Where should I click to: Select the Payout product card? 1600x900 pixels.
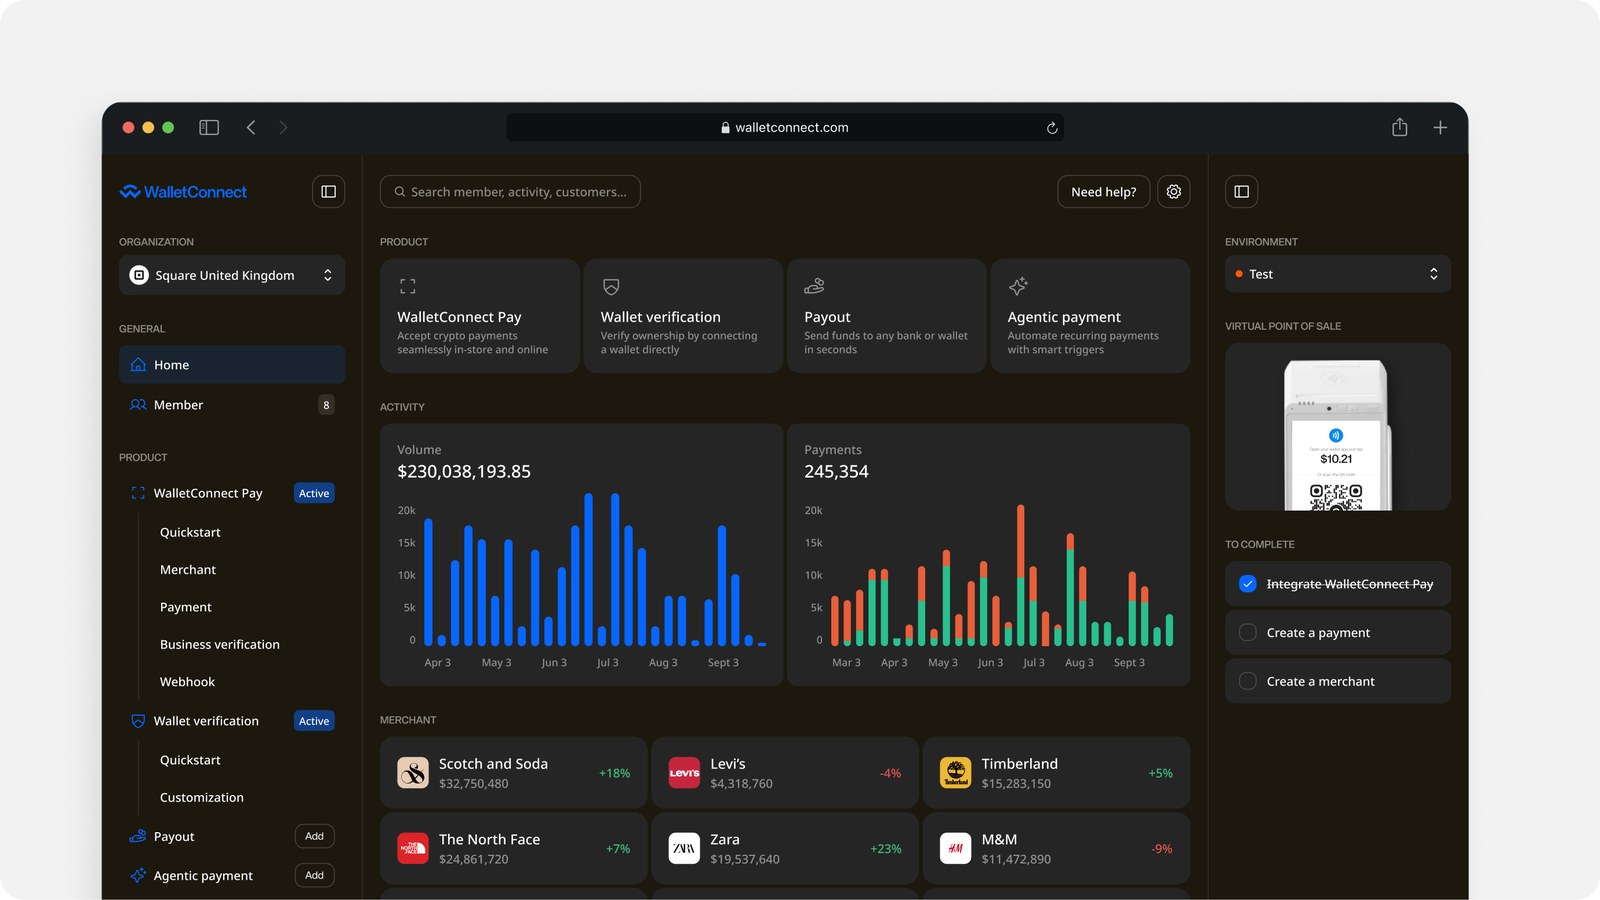point(887,316)
